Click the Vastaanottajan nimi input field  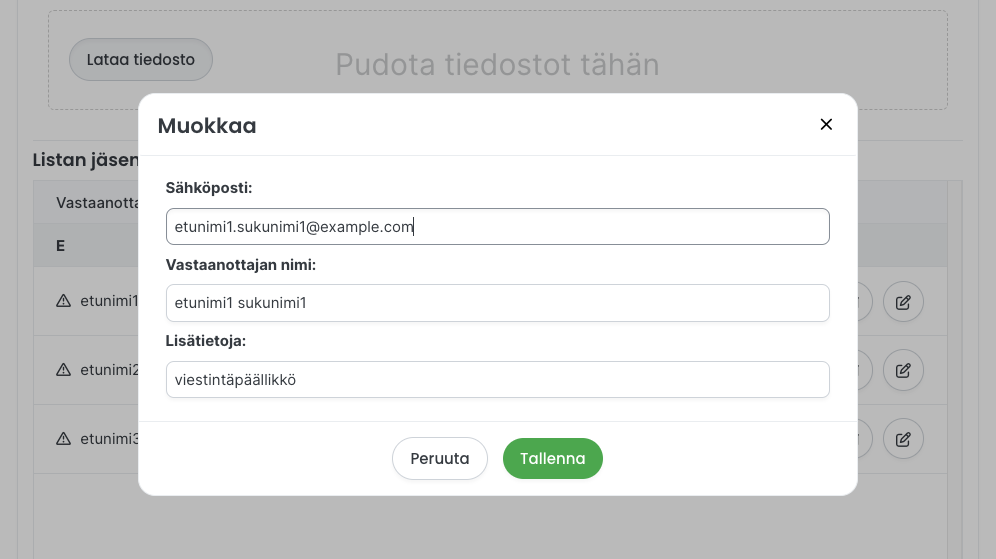tap(497, 303)
